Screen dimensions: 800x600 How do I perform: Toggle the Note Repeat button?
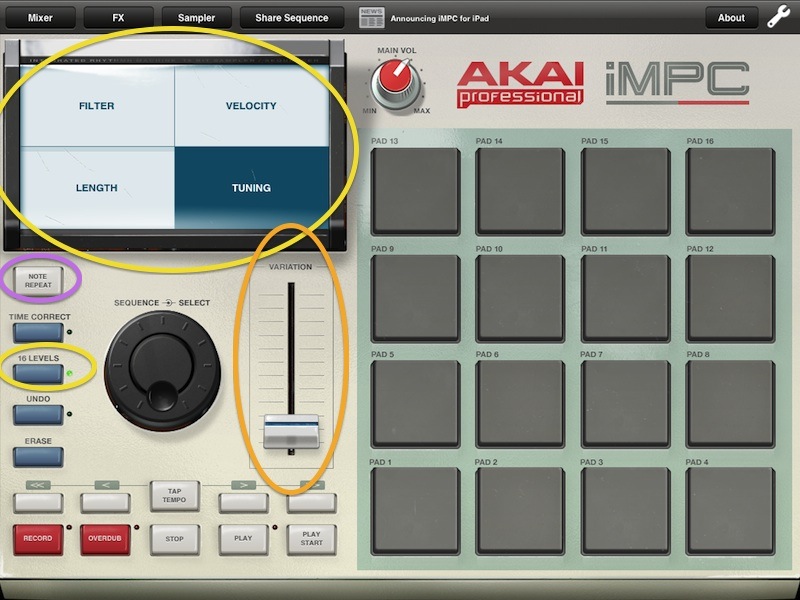pyautogui.click(x=38, y=281)
